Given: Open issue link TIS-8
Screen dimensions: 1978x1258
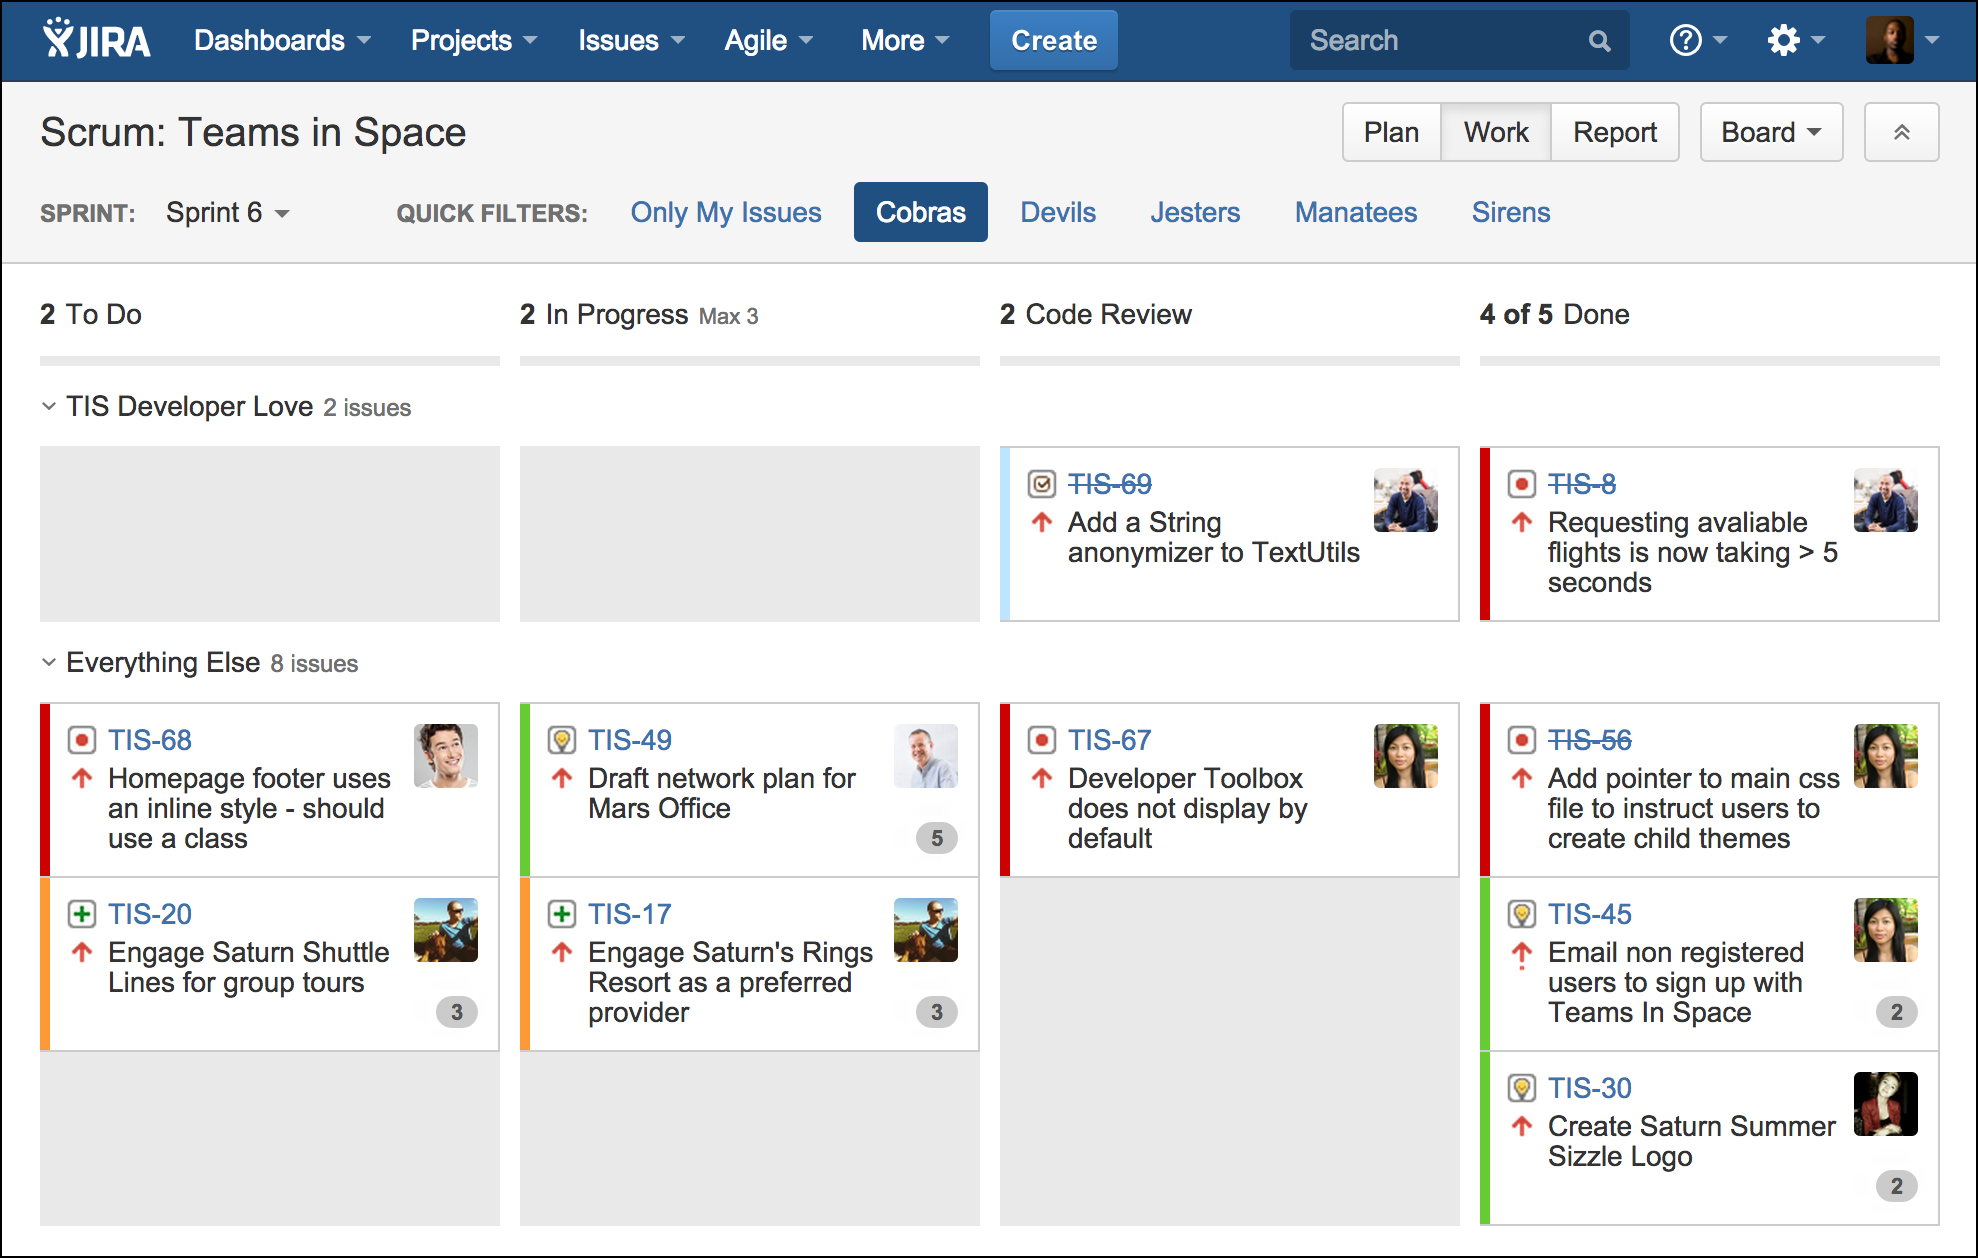Looking at the screenshot, I should [x=1581, y=484].
